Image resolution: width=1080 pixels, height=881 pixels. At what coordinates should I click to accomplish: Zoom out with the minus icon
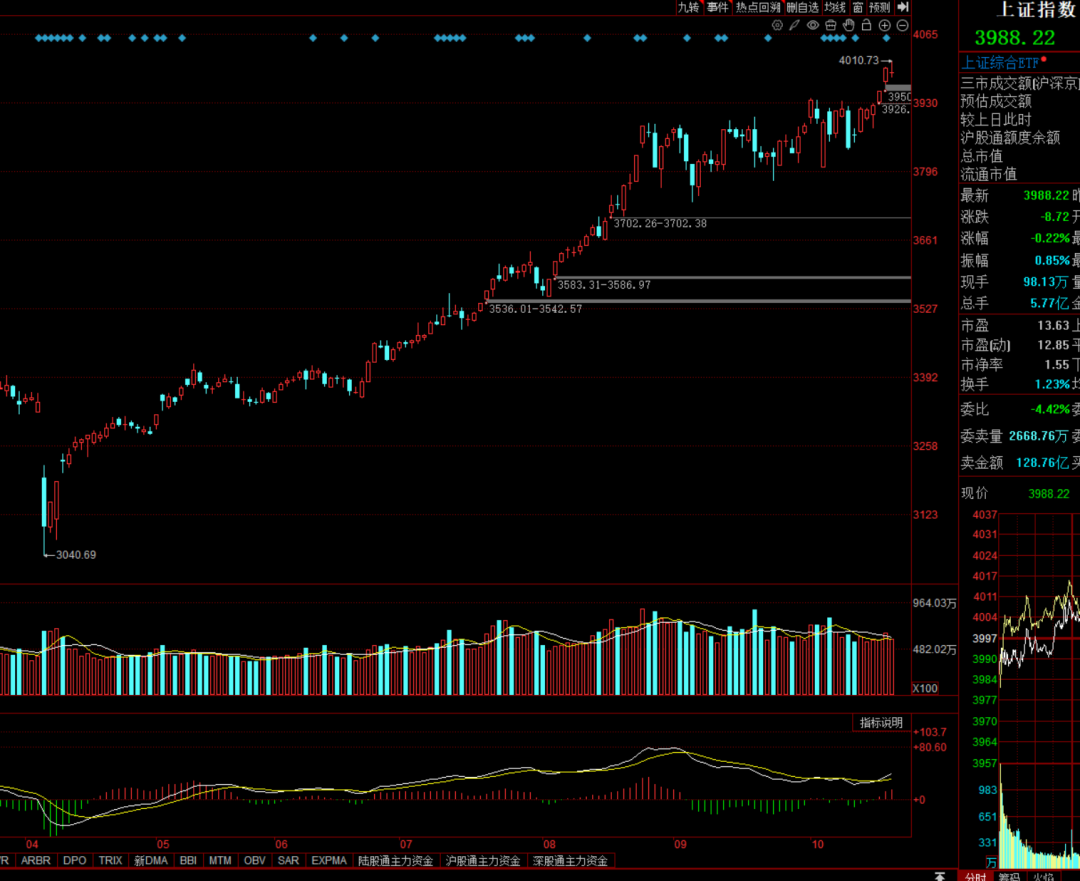point(902,25)
